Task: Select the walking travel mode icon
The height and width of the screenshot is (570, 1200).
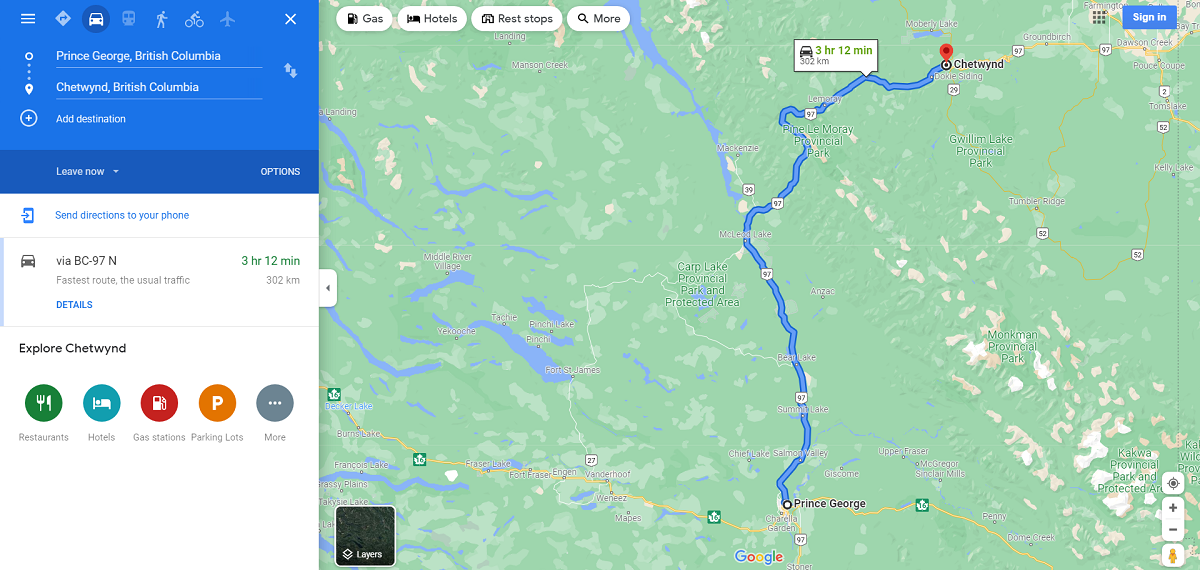Action: [161, 19]
